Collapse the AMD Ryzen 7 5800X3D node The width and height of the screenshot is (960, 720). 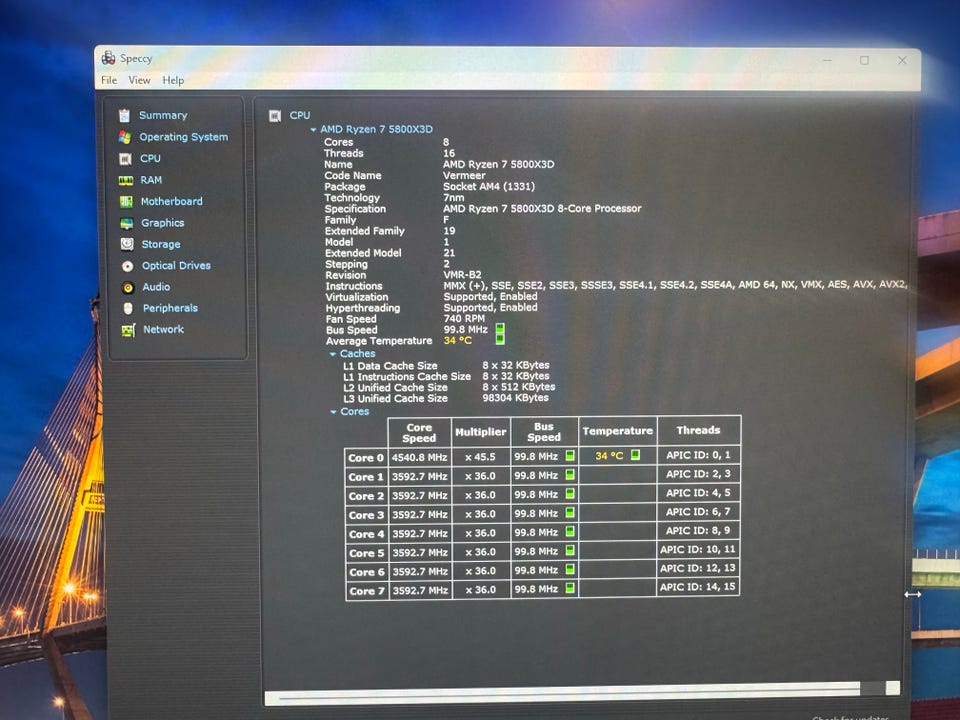[x=313, y=130]
